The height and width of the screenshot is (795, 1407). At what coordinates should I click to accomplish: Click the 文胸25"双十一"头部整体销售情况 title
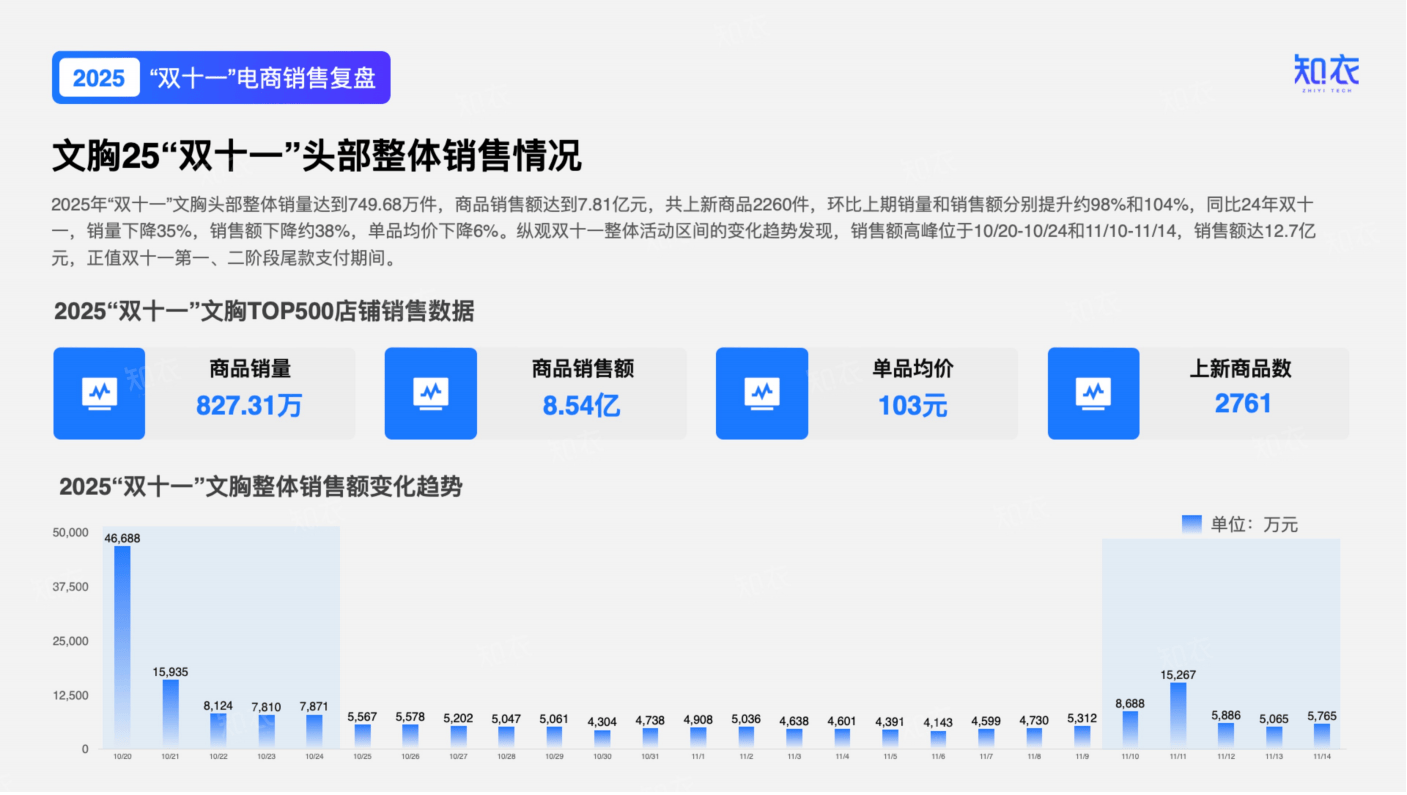coord(316,157)
